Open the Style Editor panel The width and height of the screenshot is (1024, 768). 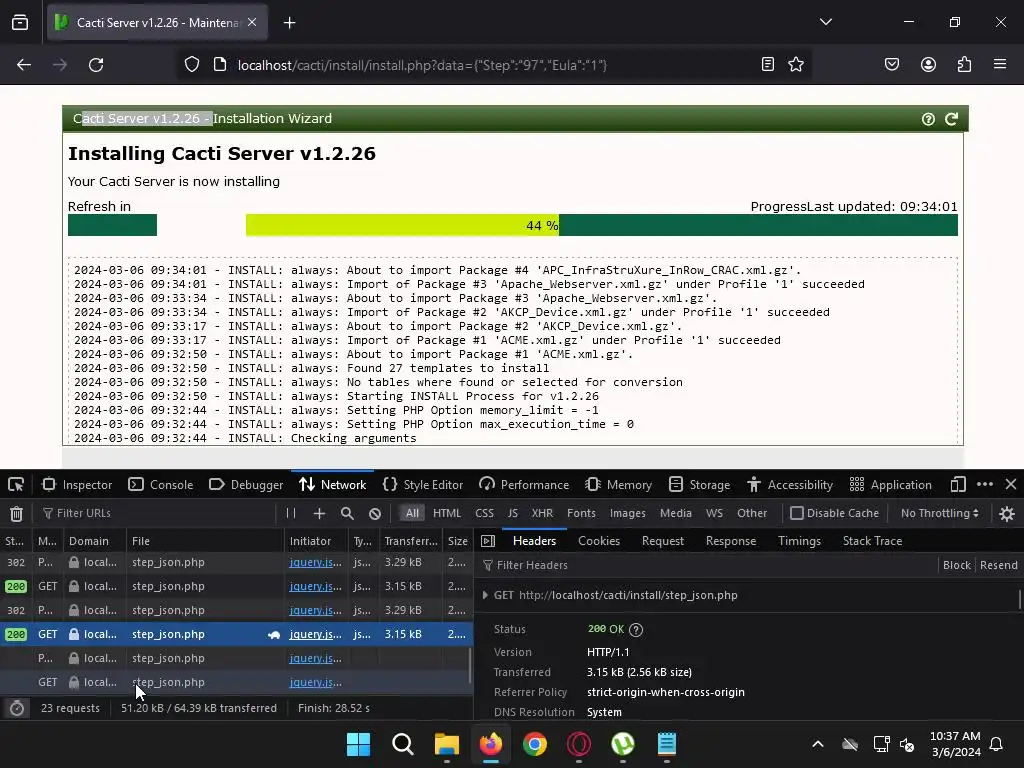pyautogui.click(x=423, y=485)
